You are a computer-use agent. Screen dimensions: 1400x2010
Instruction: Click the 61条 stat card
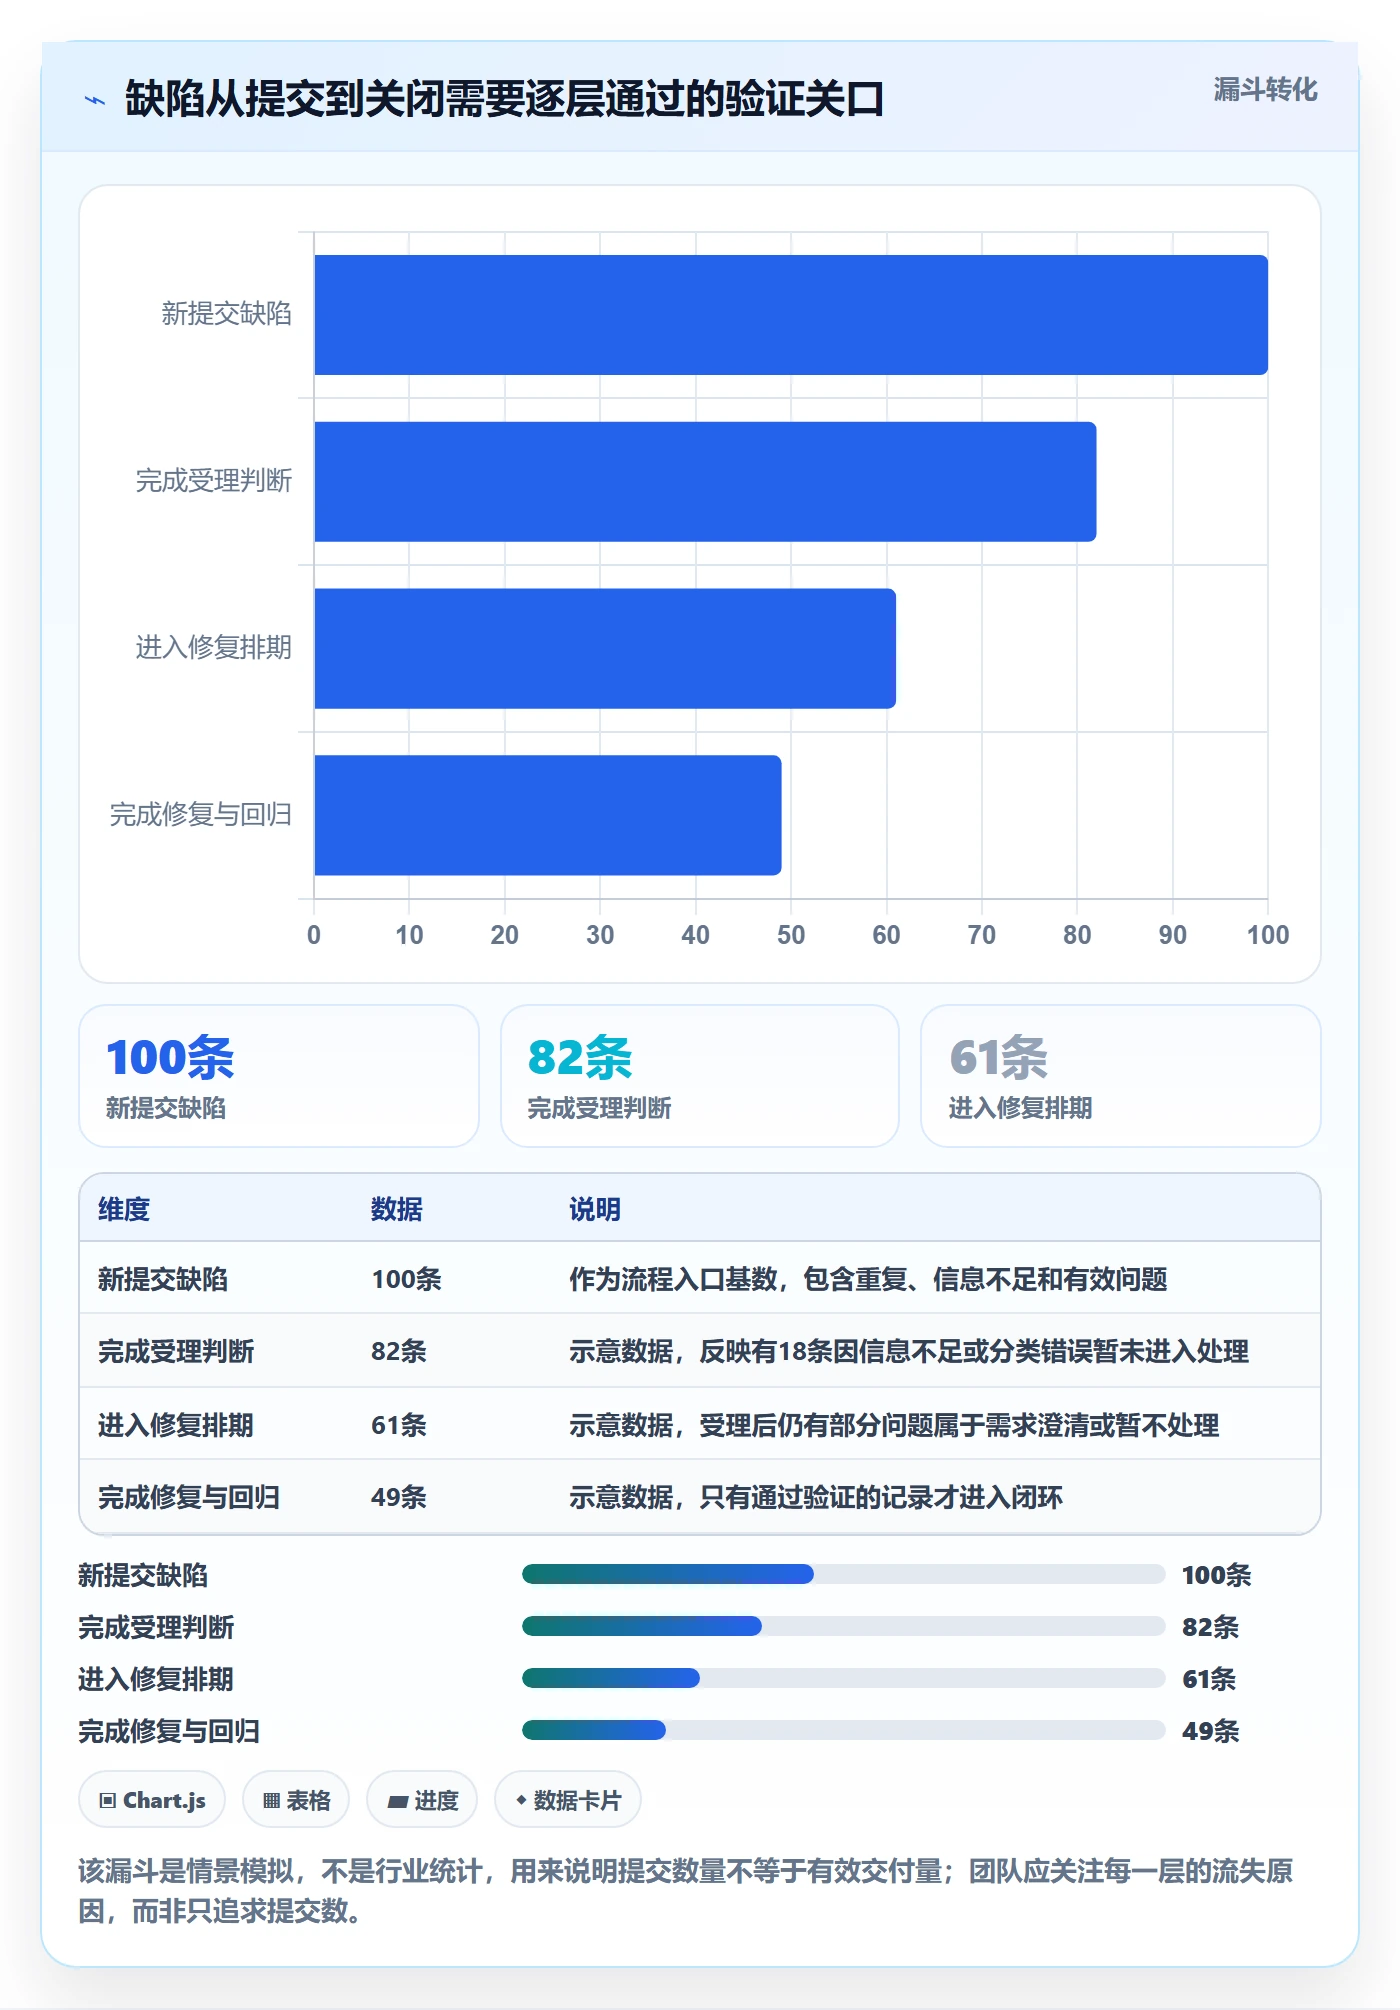coord(1121,1076)
